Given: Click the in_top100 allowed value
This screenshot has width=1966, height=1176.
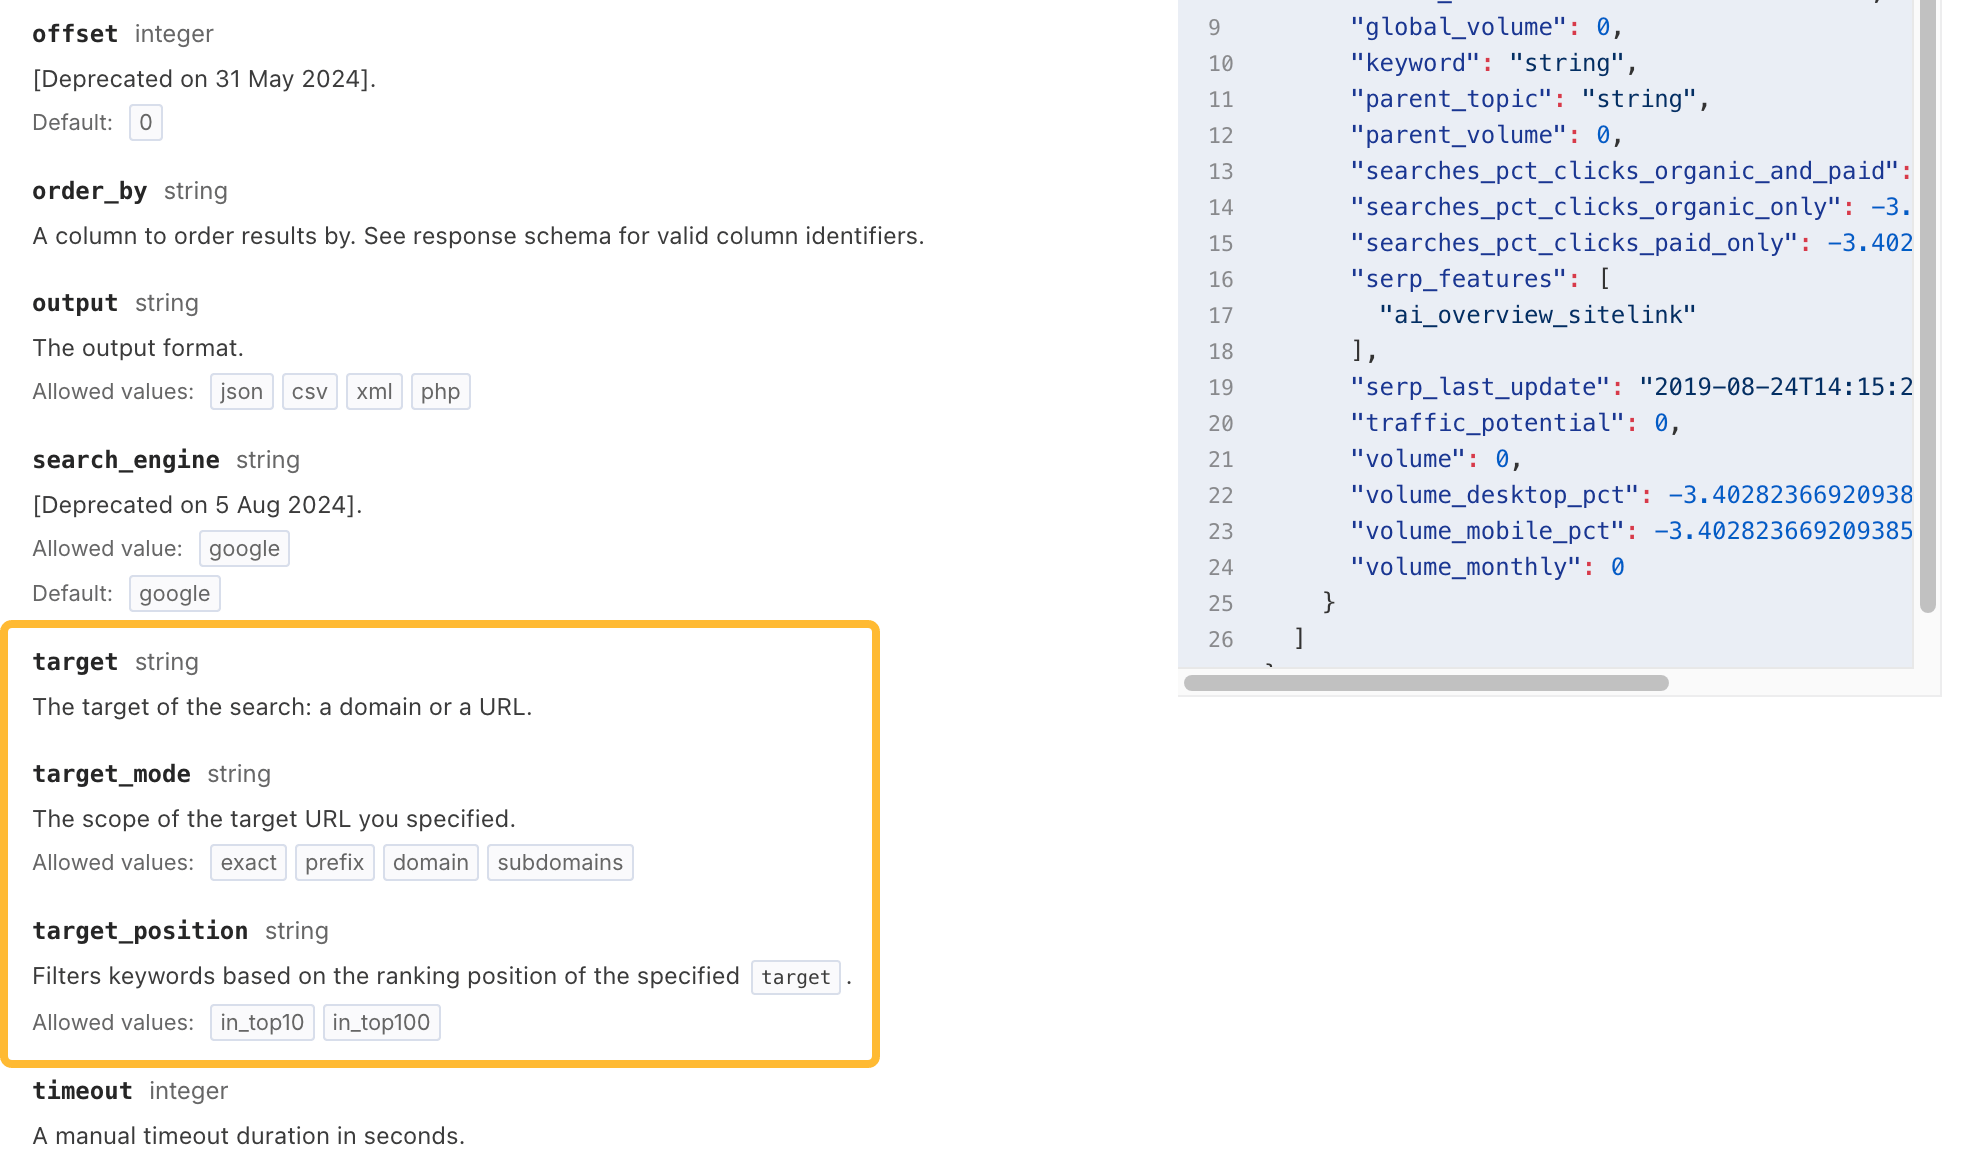Looking at the screenshot, I should click(x=381, y=1023).
